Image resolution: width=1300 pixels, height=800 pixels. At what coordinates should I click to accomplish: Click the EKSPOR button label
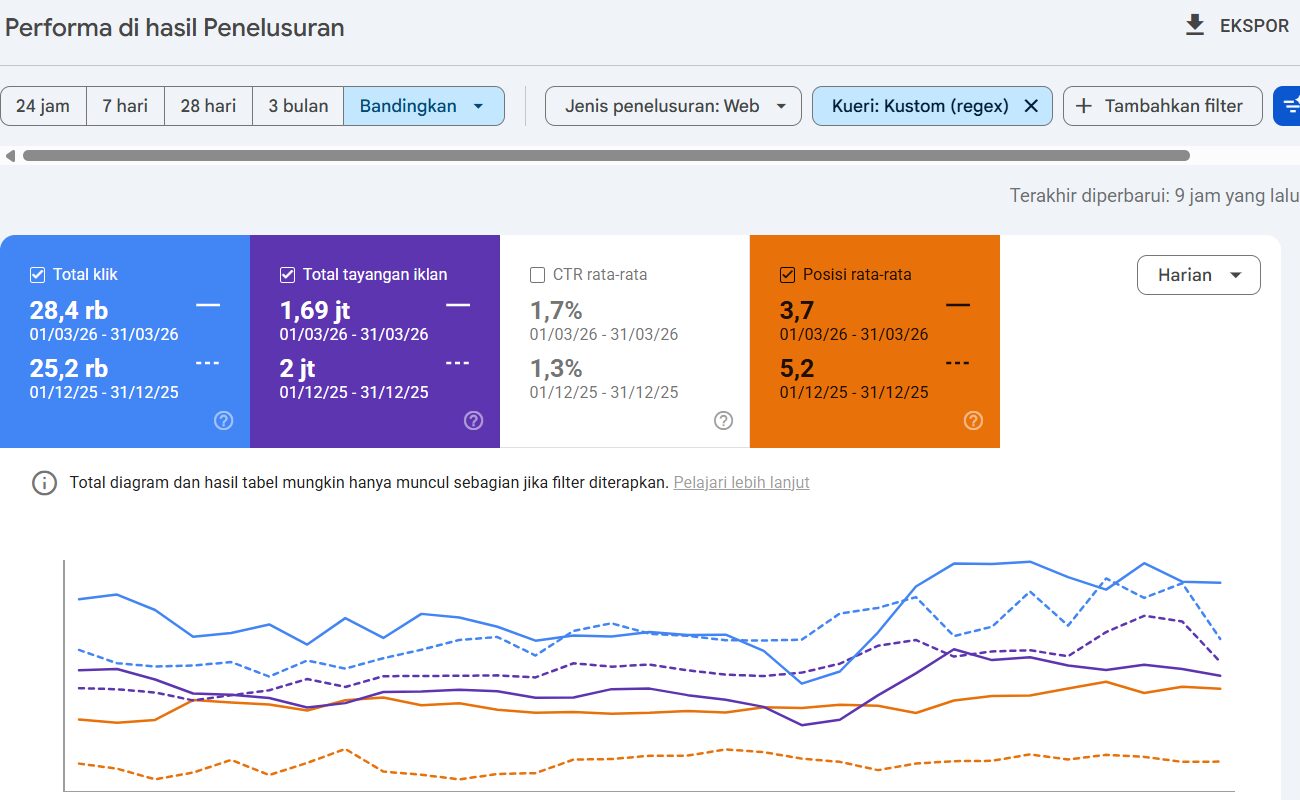coord(1254,26)
